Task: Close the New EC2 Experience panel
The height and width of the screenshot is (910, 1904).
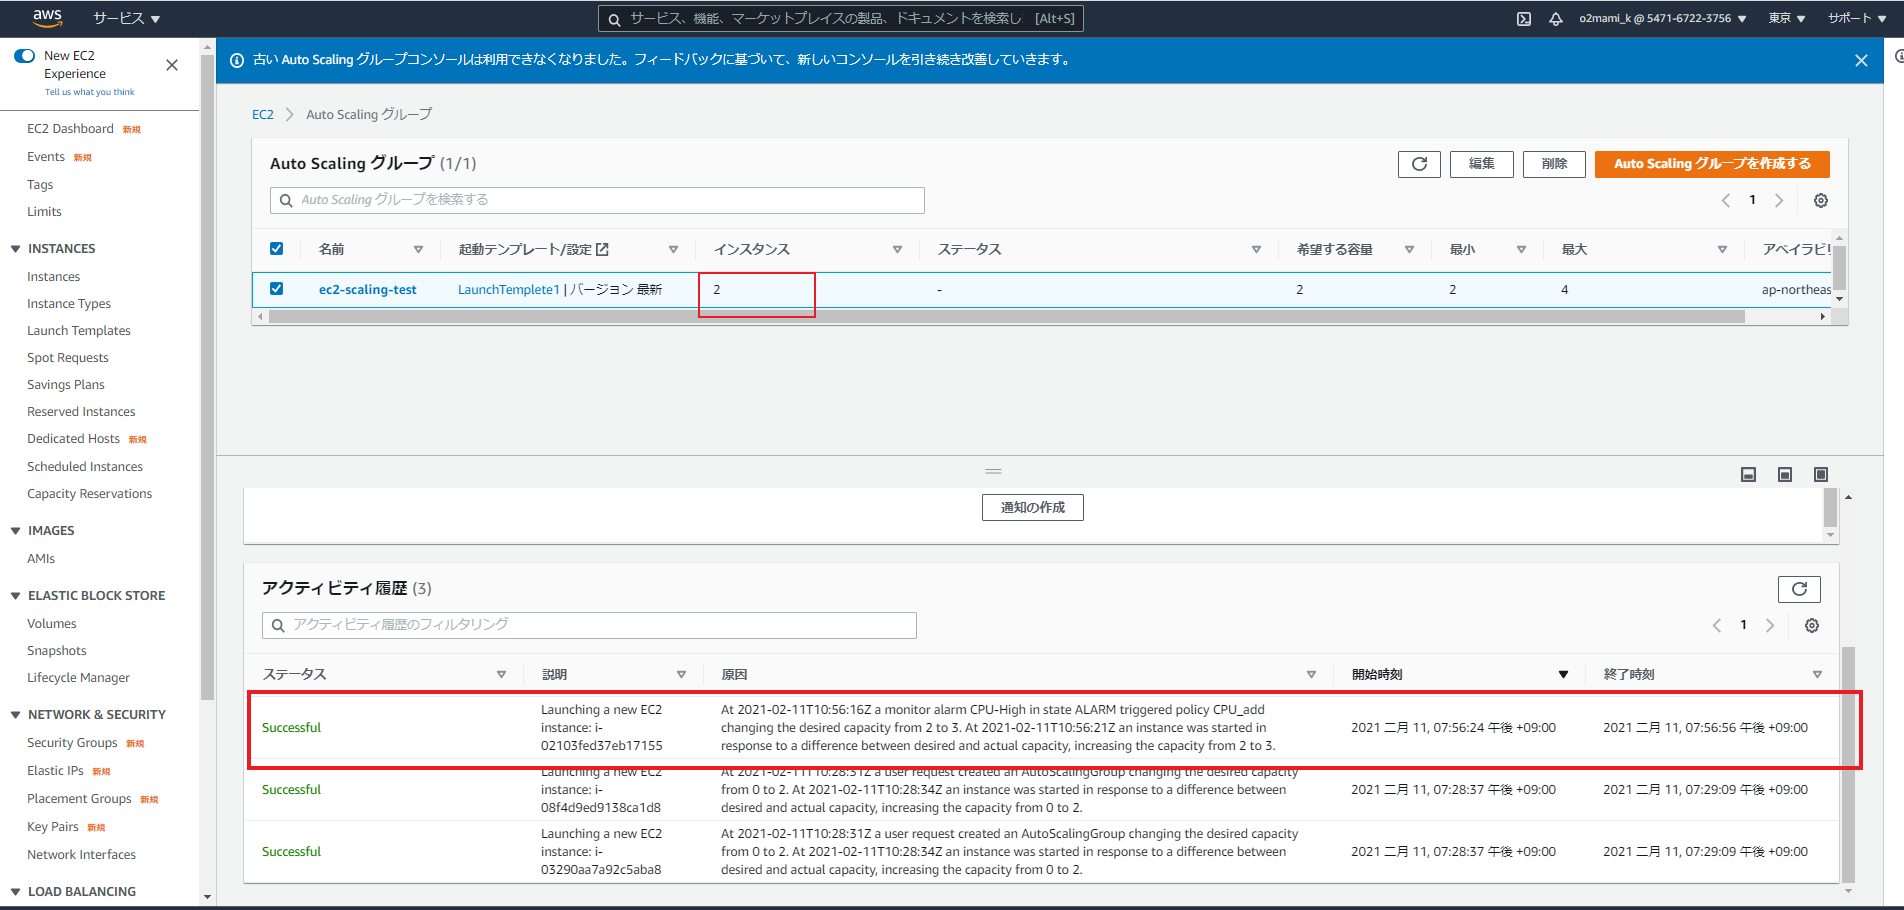Action: (172, 65)
